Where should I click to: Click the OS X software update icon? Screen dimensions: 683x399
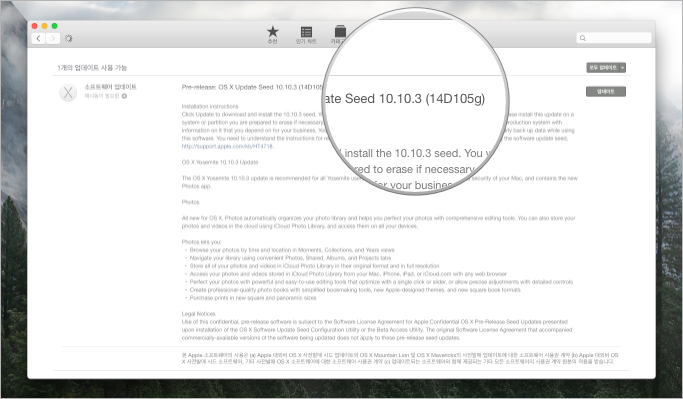pos(68,92)
